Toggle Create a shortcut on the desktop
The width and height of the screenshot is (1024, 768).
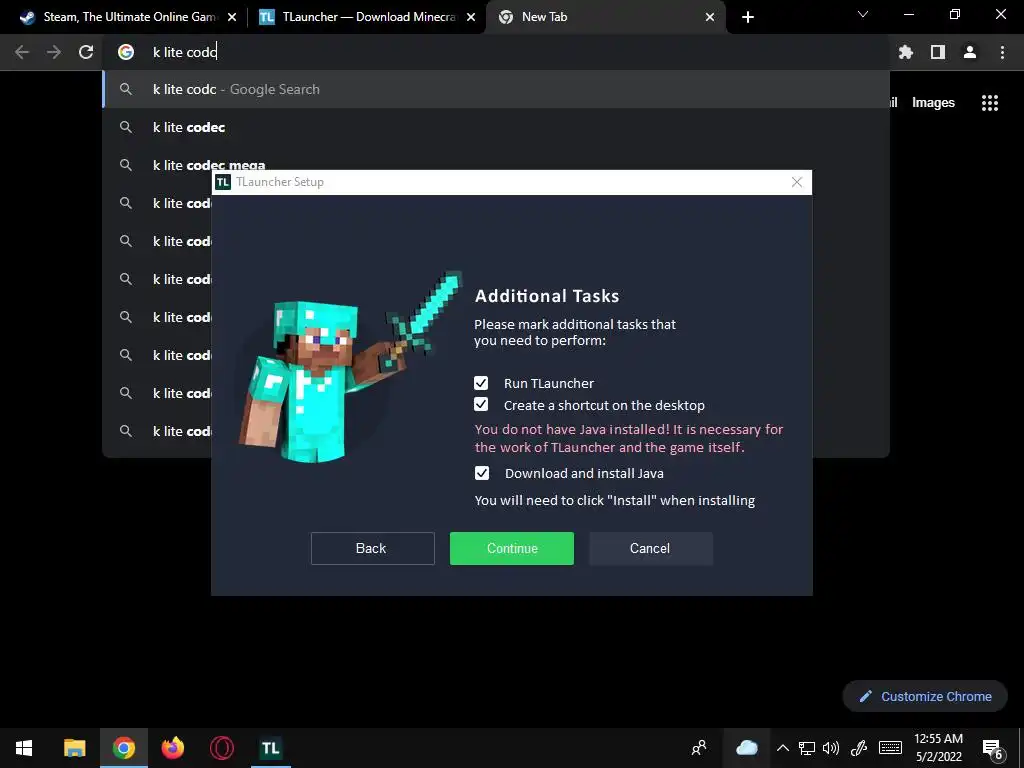(x=481, y=404)
